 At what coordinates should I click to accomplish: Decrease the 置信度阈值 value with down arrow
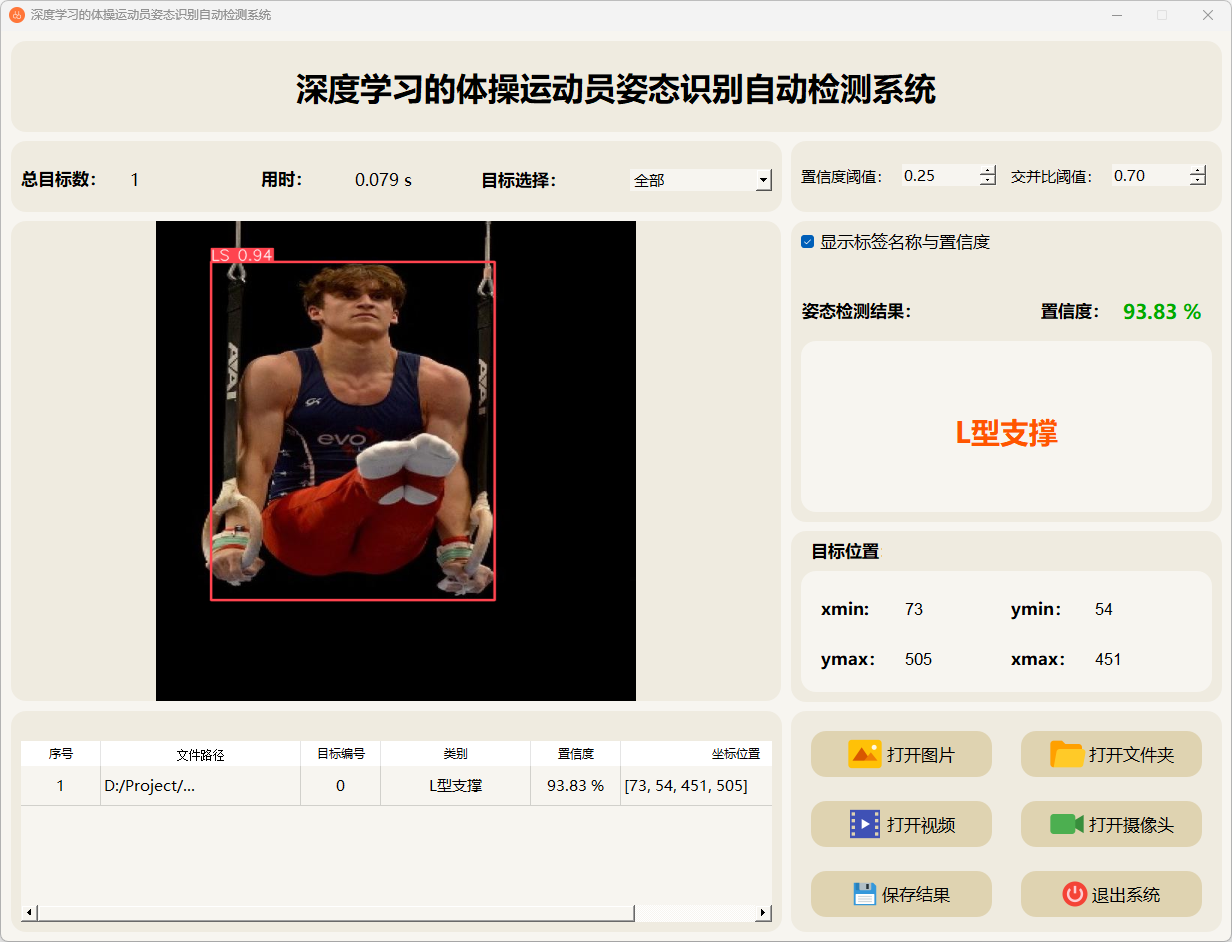point(988,181)
